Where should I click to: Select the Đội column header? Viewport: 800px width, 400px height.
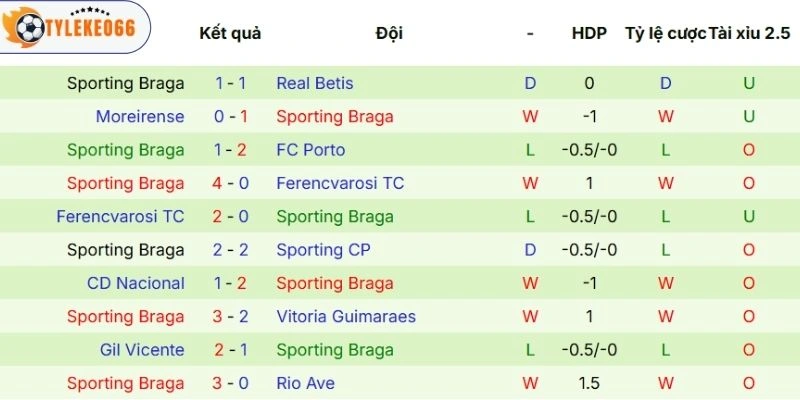point(390,33)
